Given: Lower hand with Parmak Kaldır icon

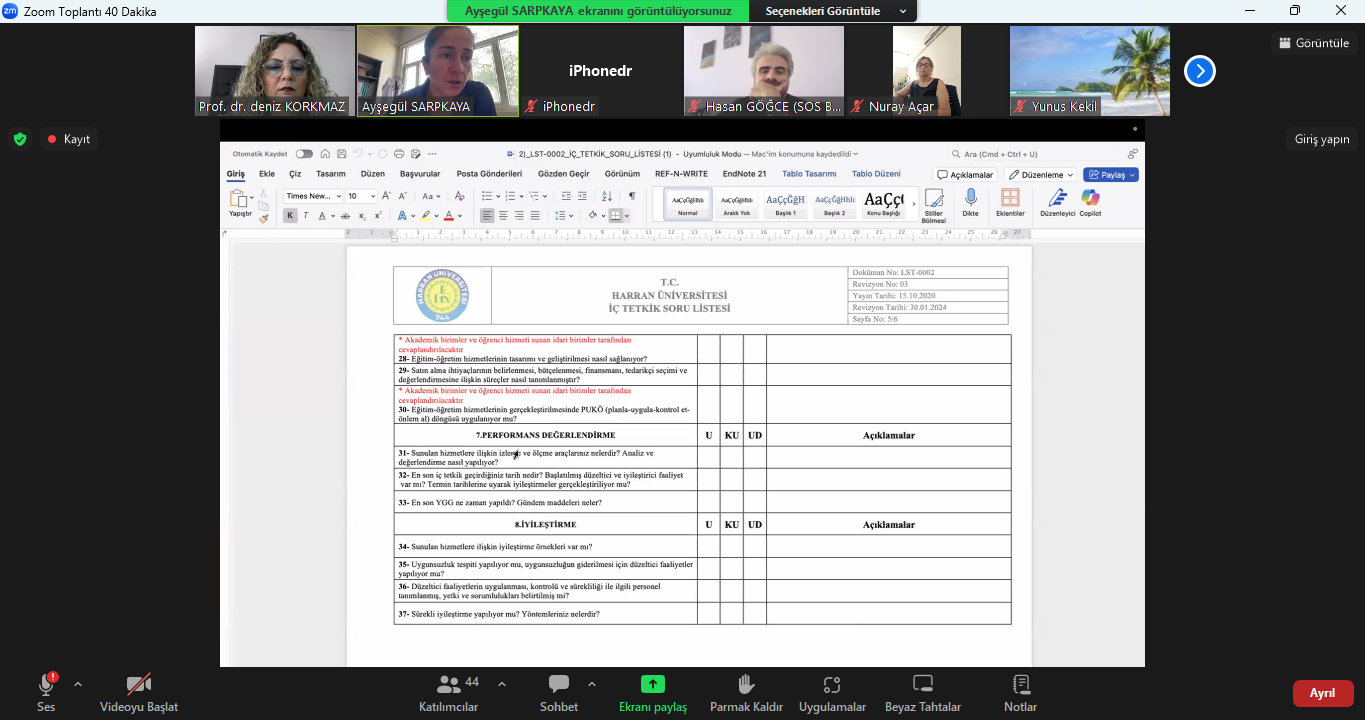Looking at the screenshot, I should [745, 685].
